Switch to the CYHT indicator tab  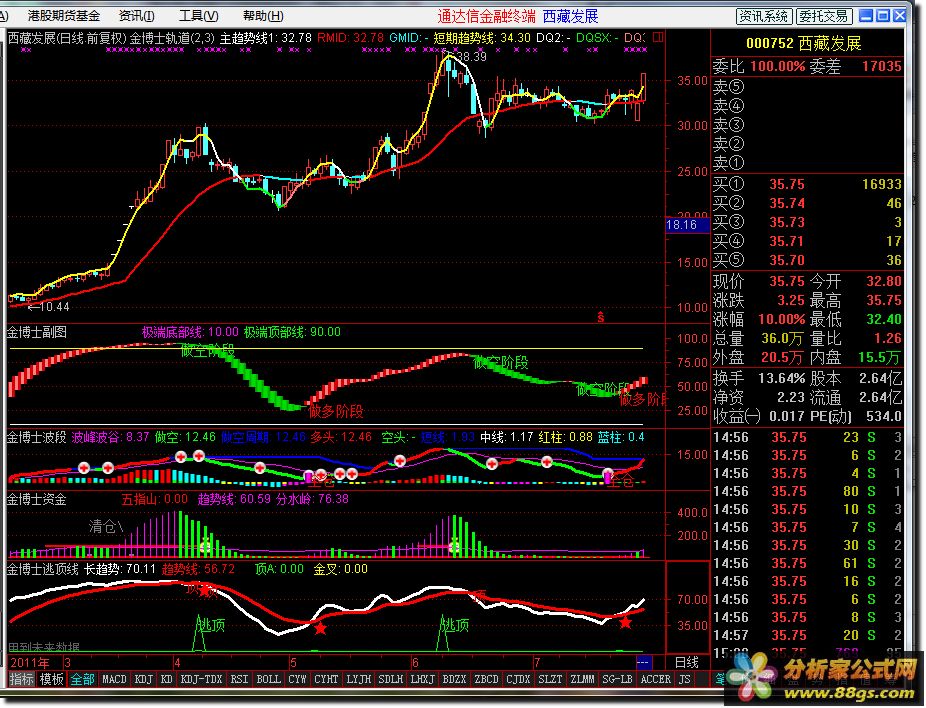coord(327,679)
